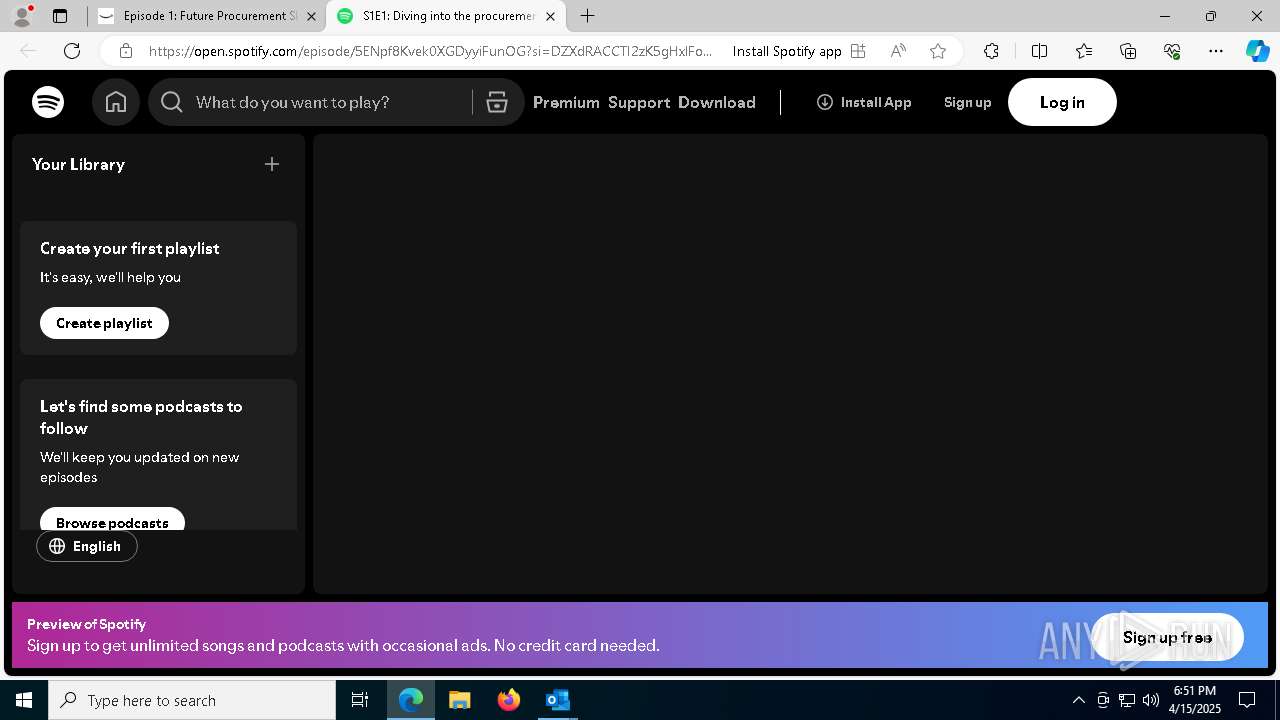Close the Episode 1 Future Procurement tab
This screenshot has width=1280, height=720.
point(311,16)
